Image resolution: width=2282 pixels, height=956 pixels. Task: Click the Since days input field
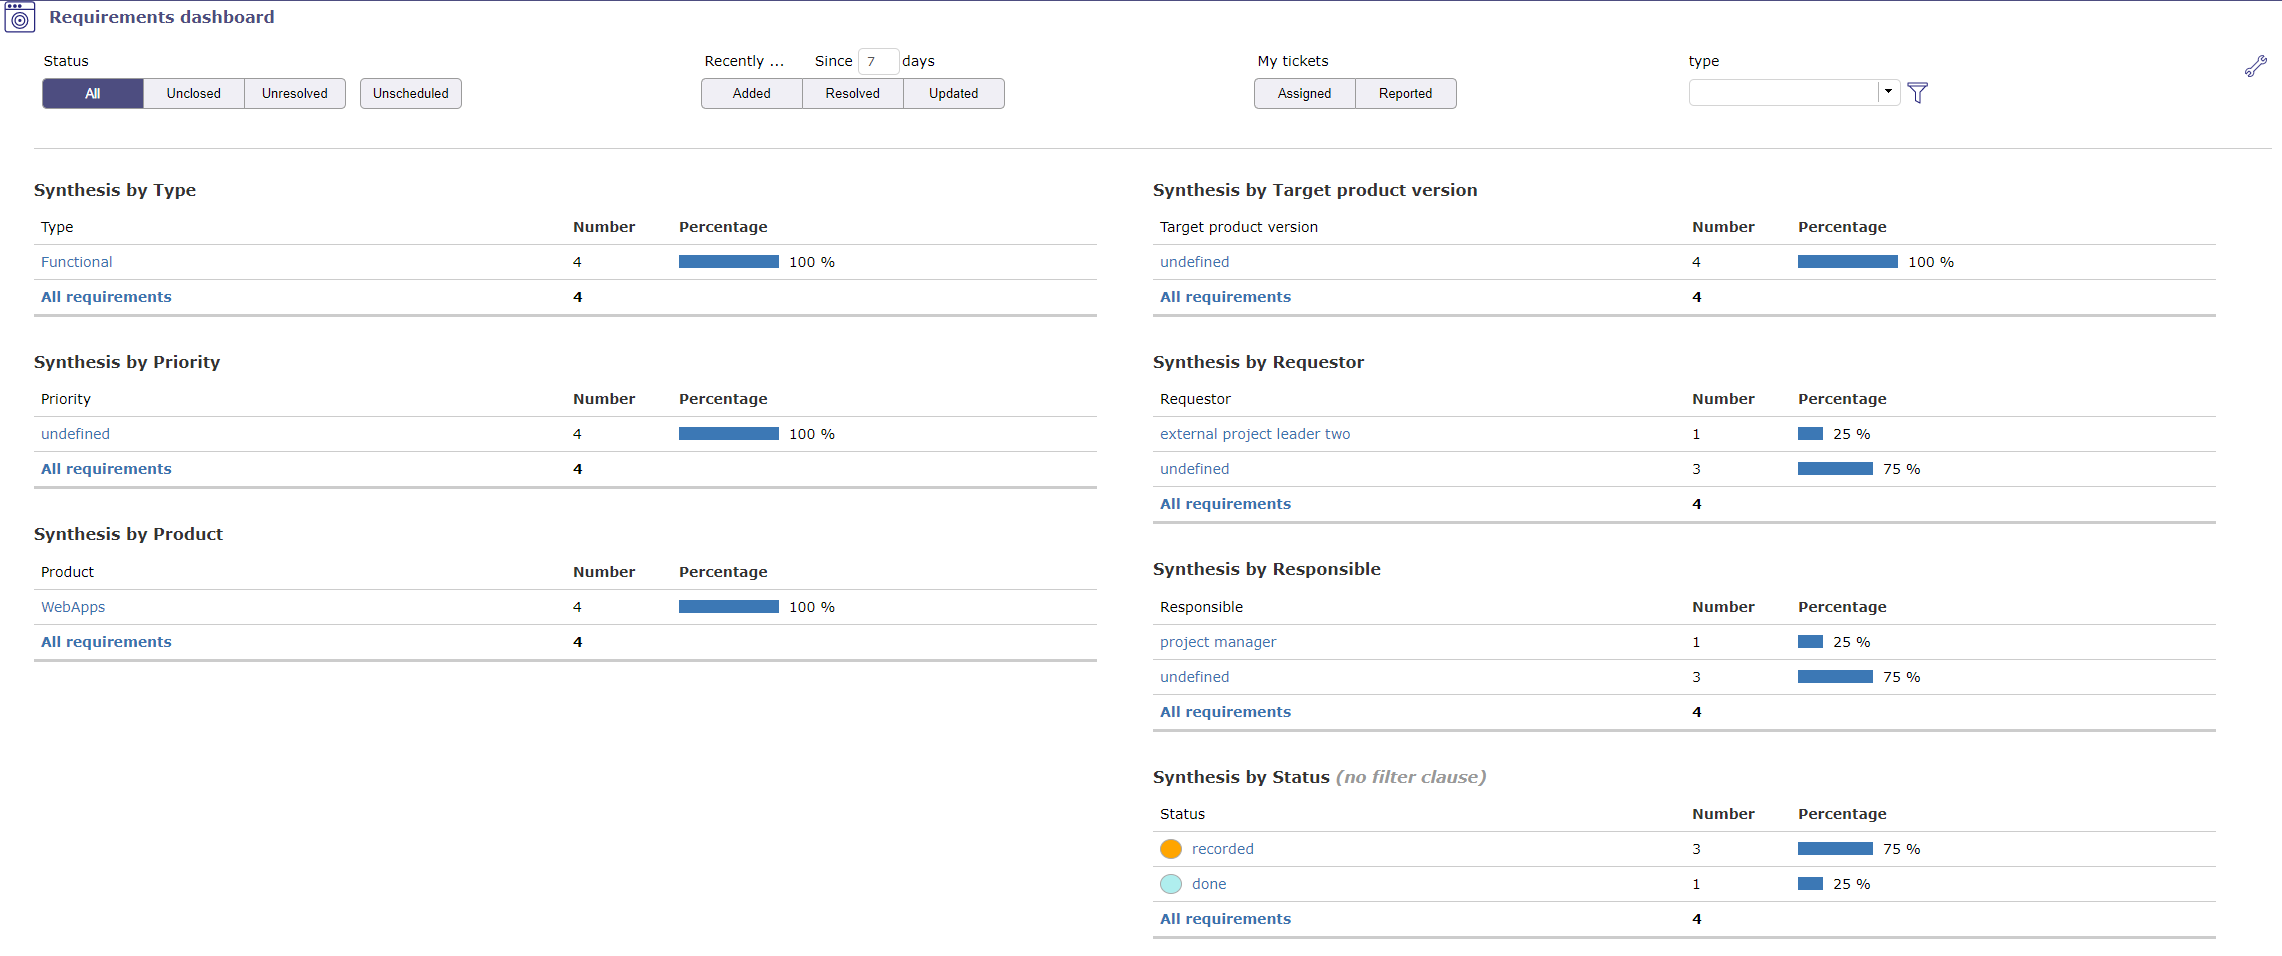[x=878, y=61]
